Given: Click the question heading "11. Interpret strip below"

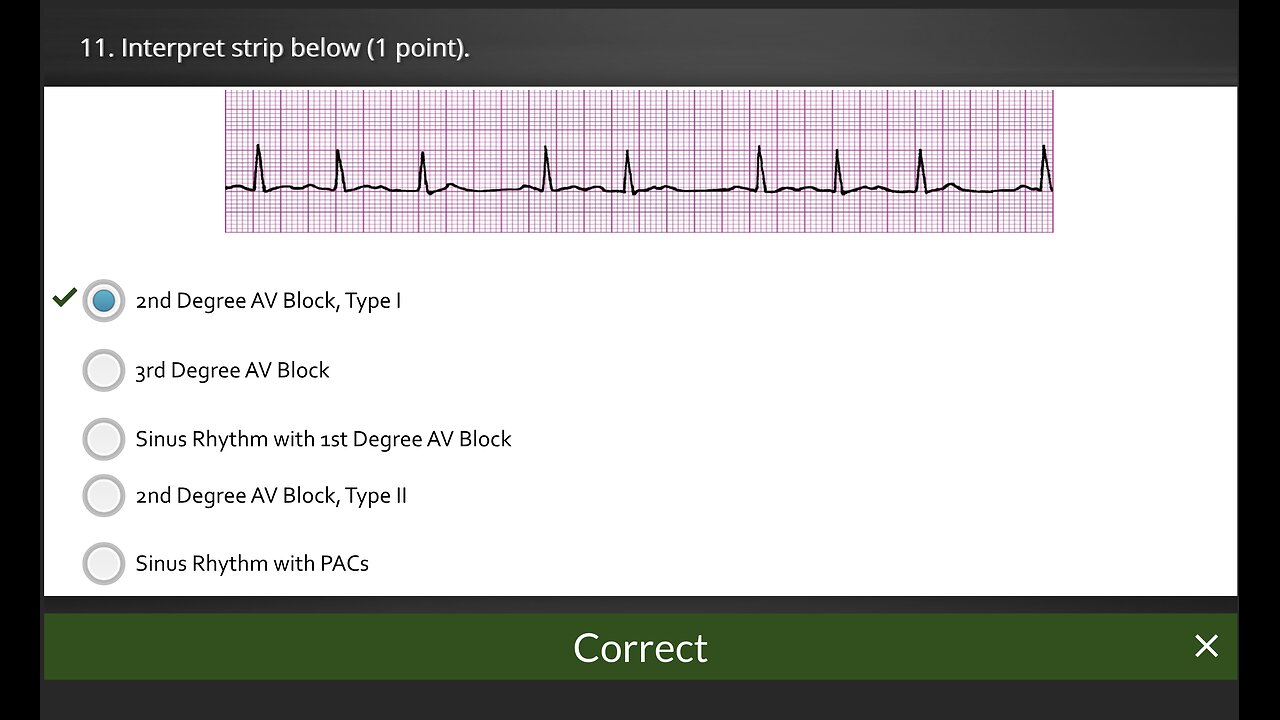Looking at the screenshot, I should click(x=220, y=48).
